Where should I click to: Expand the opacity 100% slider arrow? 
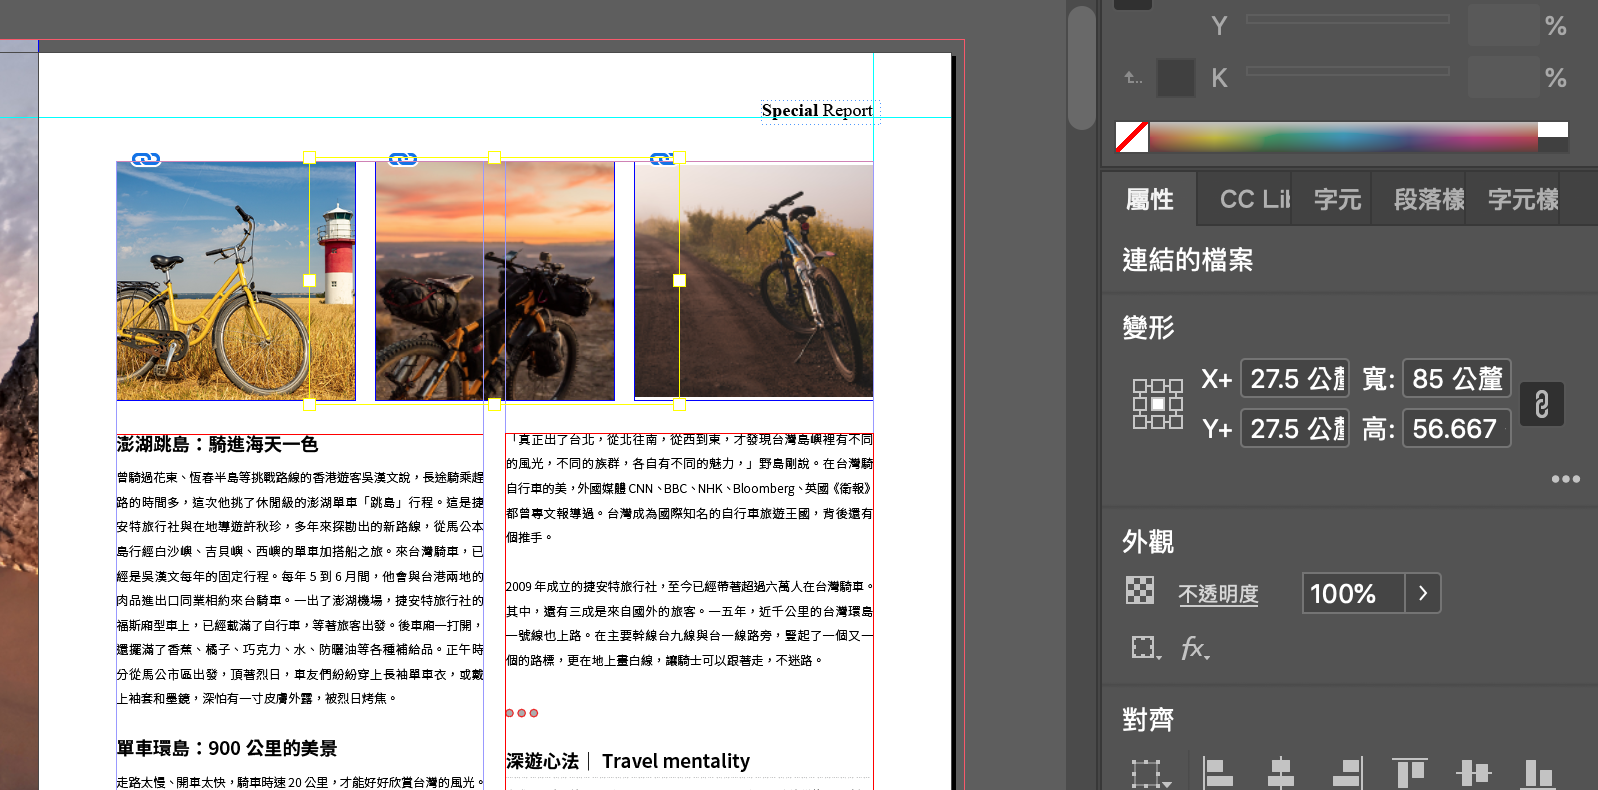(1422, 593)
